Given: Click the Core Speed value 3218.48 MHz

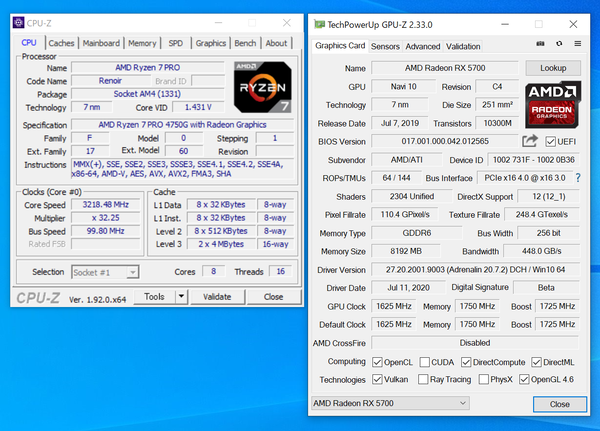Looking at the screenshot, I should [106, 204].
